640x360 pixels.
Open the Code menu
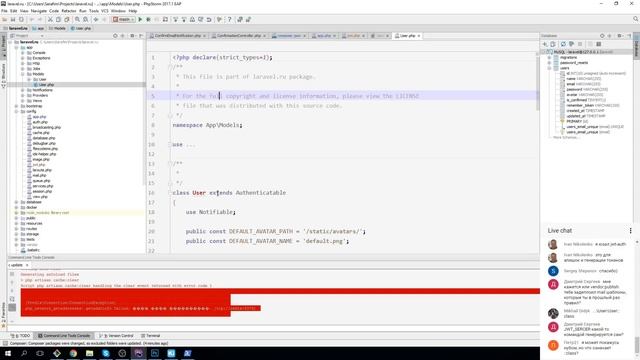(54, 11)
